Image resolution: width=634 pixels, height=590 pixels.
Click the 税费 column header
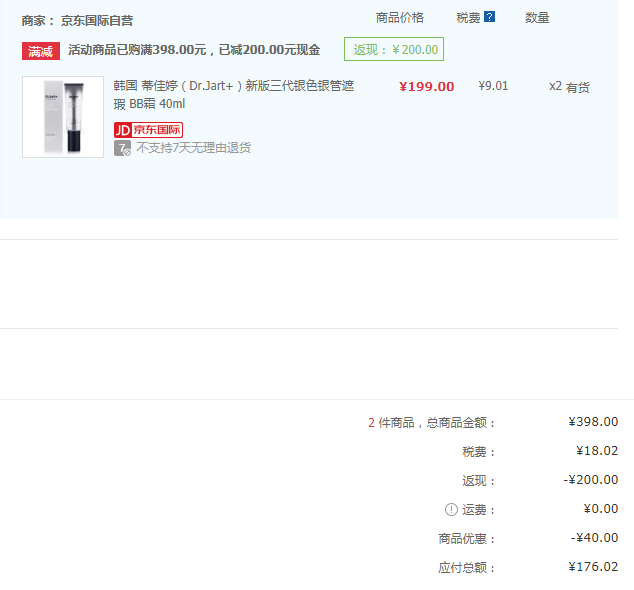468,18
